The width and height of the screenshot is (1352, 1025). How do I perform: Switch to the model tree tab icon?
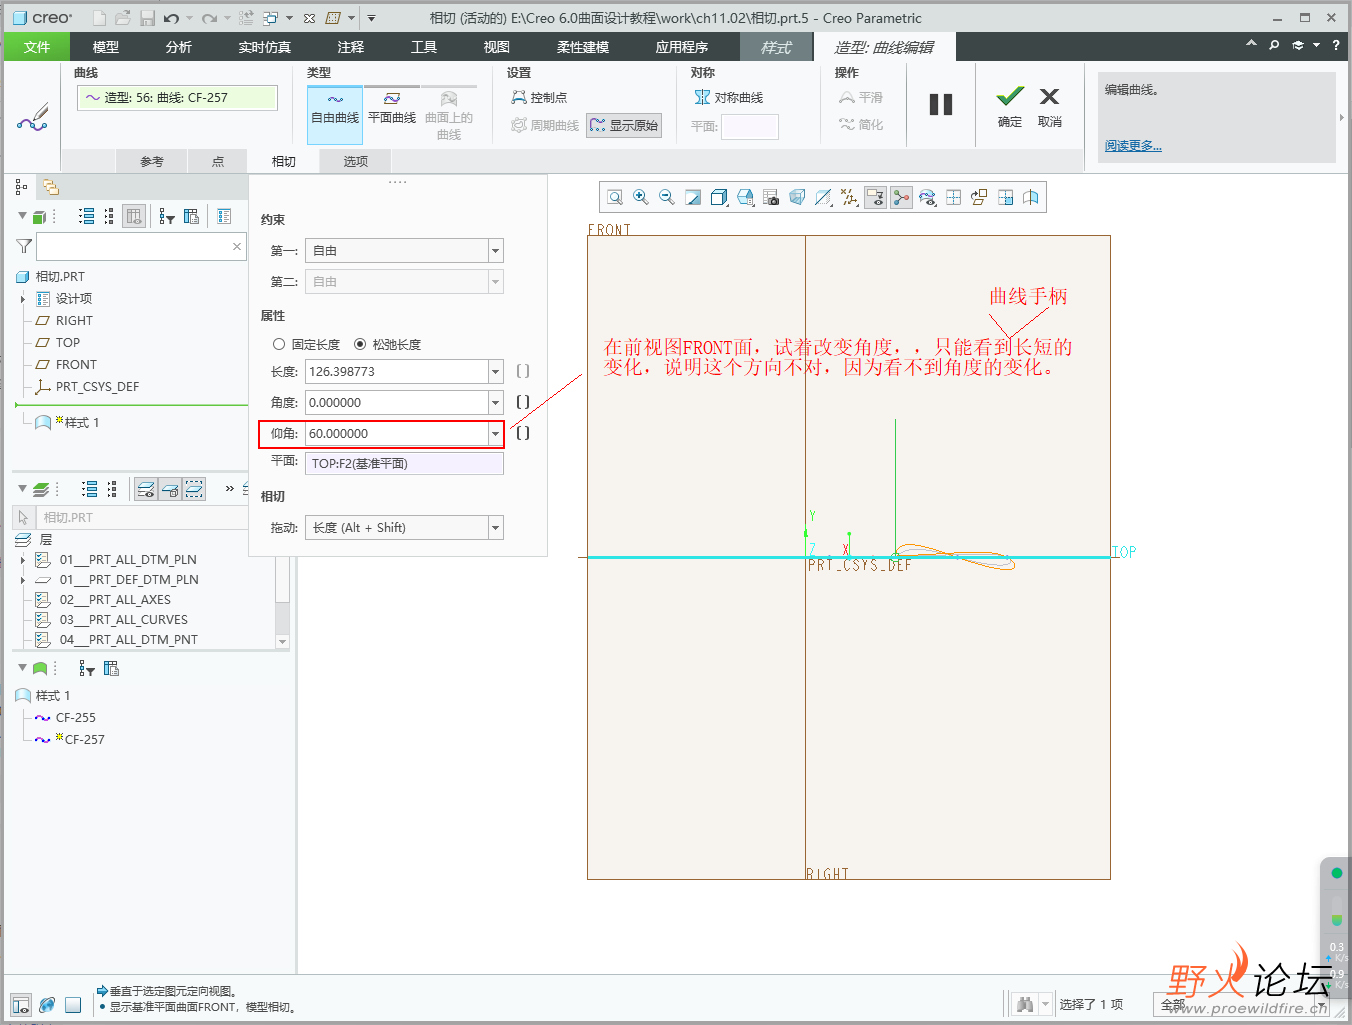coord(21,187)
